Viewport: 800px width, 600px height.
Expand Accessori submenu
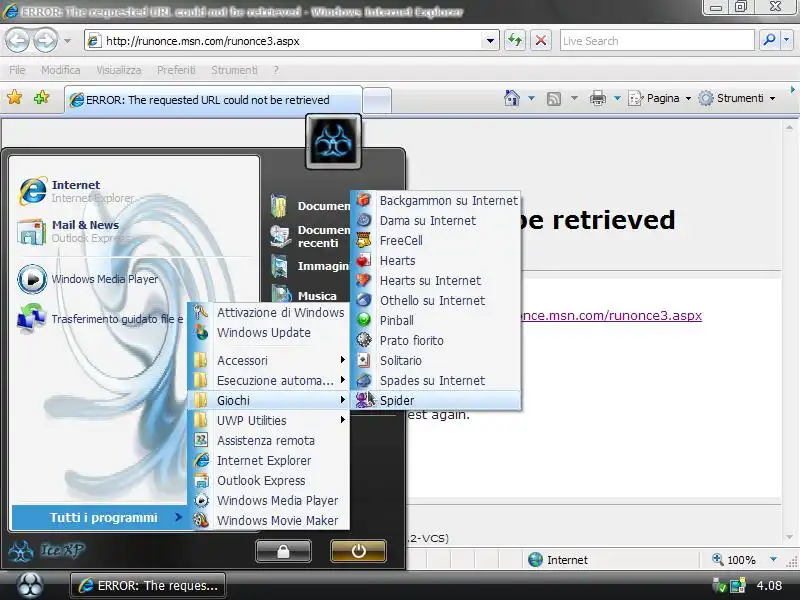pyautogui.click(x=270, y=360)
